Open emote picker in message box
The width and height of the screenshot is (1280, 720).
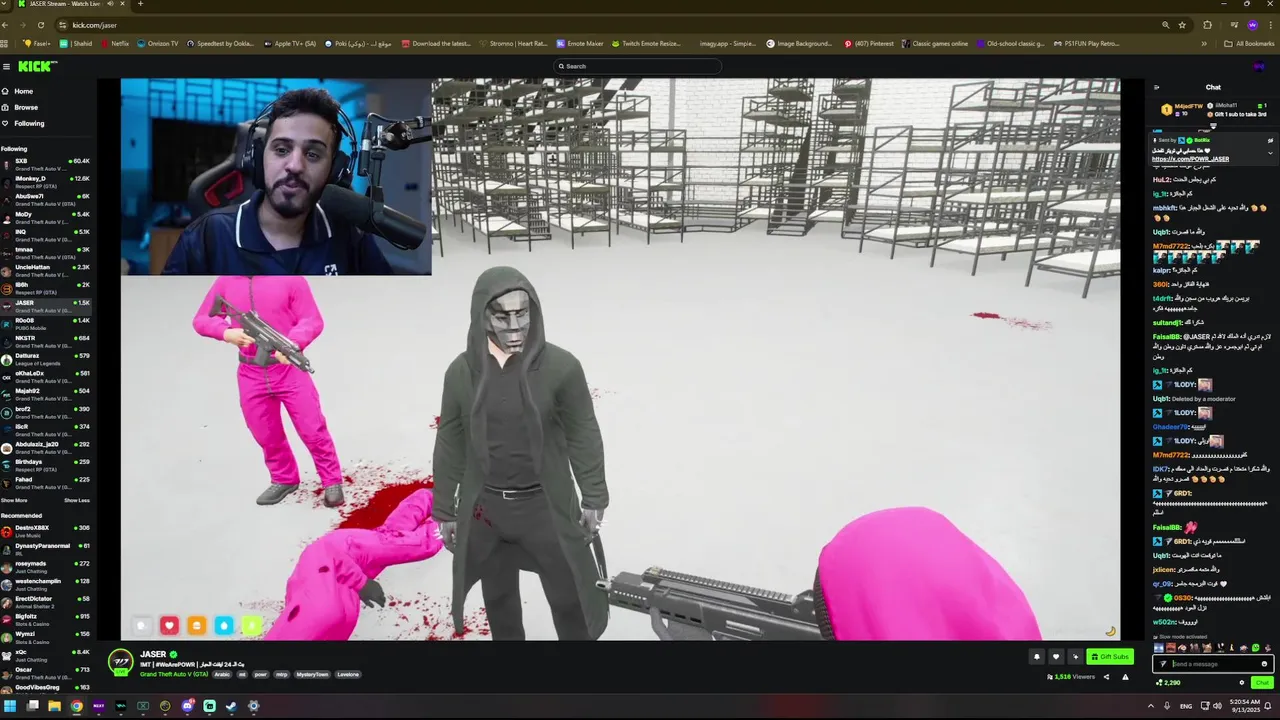tap(1264, 664)
